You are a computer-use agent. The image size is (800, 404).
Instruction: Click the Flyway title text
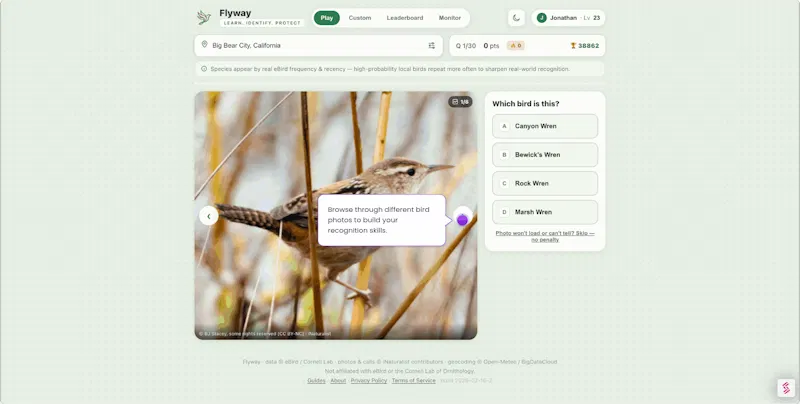(235, 13)
